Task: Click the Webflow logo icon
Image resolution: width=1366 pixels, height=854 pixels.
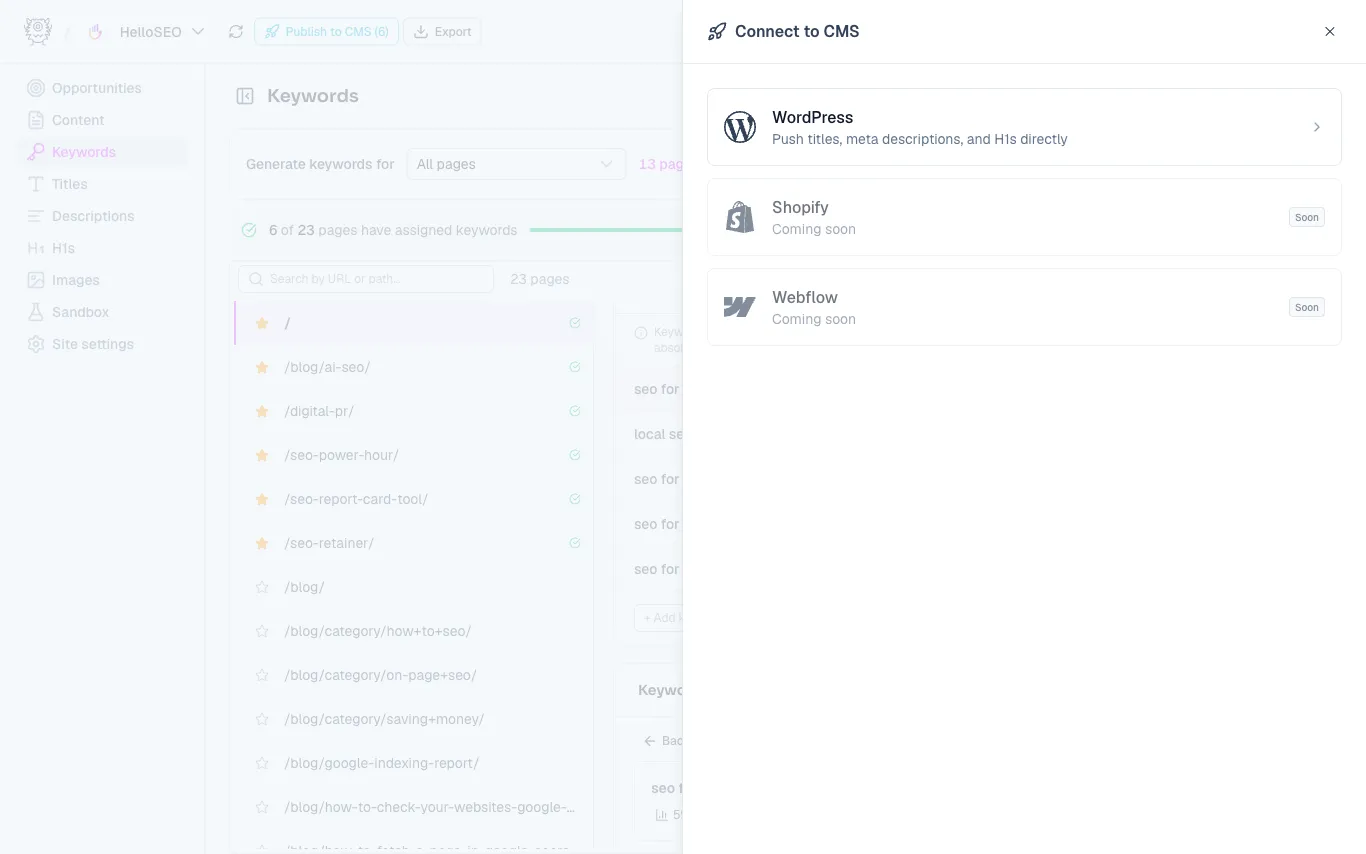Action: [x=740, y=307]
